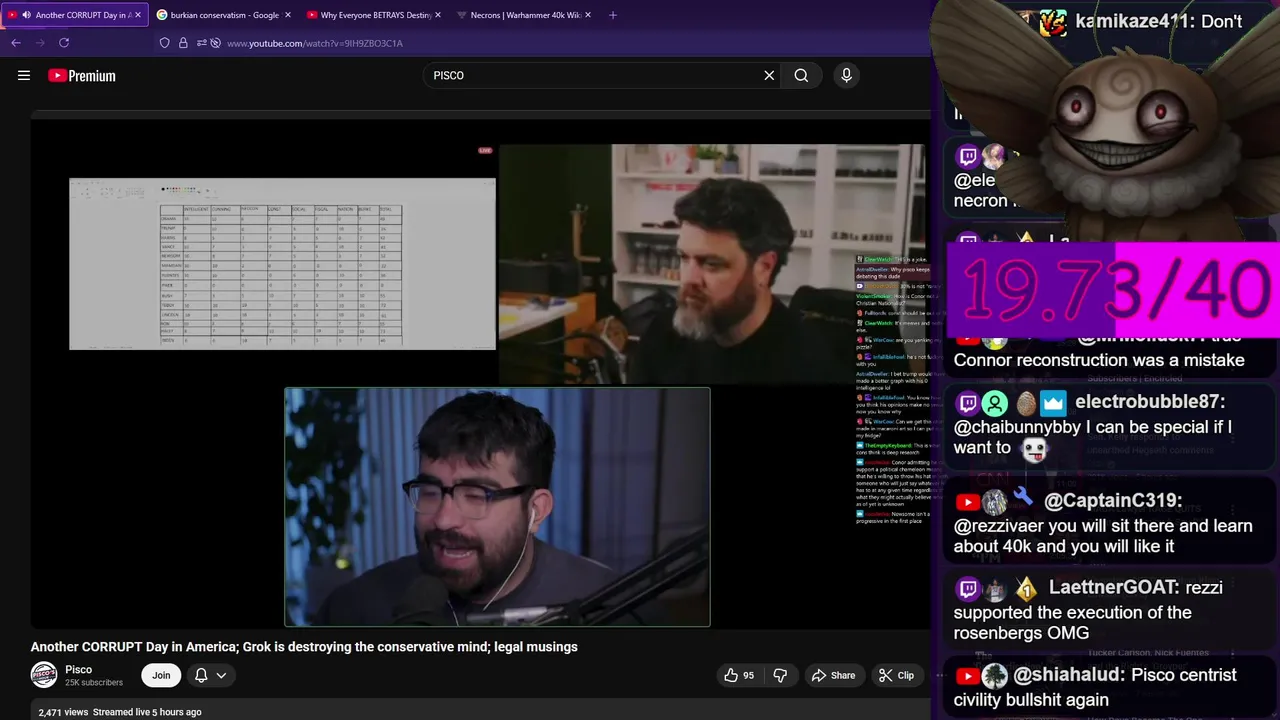Go back in browser history
The width and height of the screenshot is (1280, 720).
click(16, 43)
